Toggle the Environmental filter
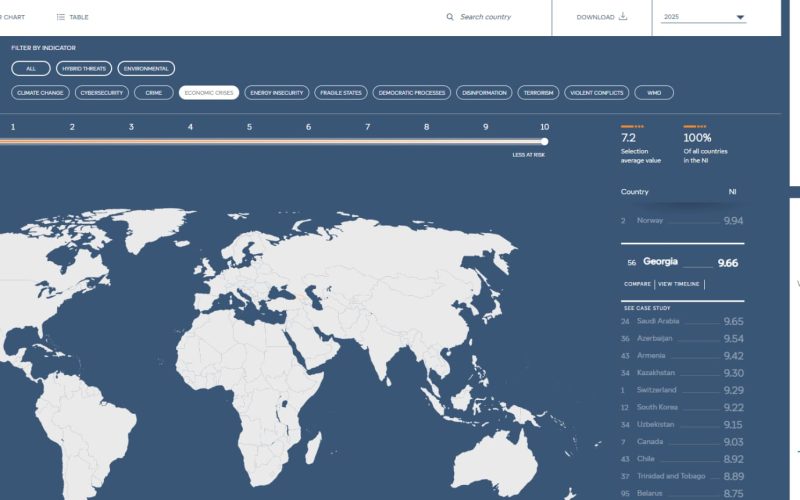 pyautogui.click(x=146, y=68)
